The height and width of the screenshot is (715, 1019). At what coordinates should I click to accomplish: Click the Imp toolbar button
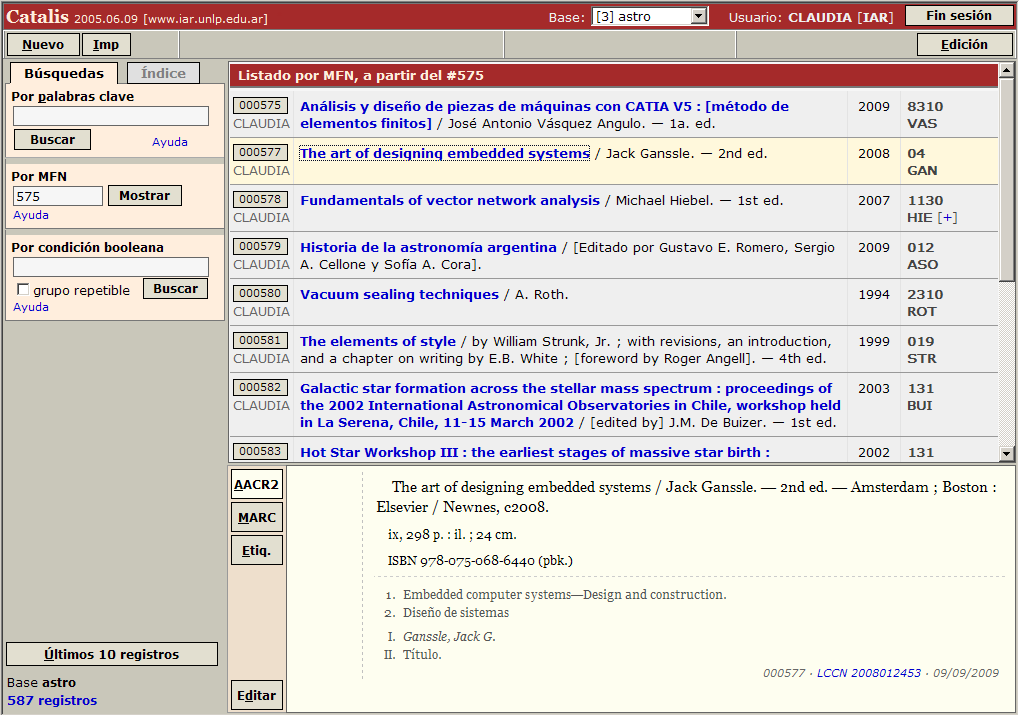(106, 45)
